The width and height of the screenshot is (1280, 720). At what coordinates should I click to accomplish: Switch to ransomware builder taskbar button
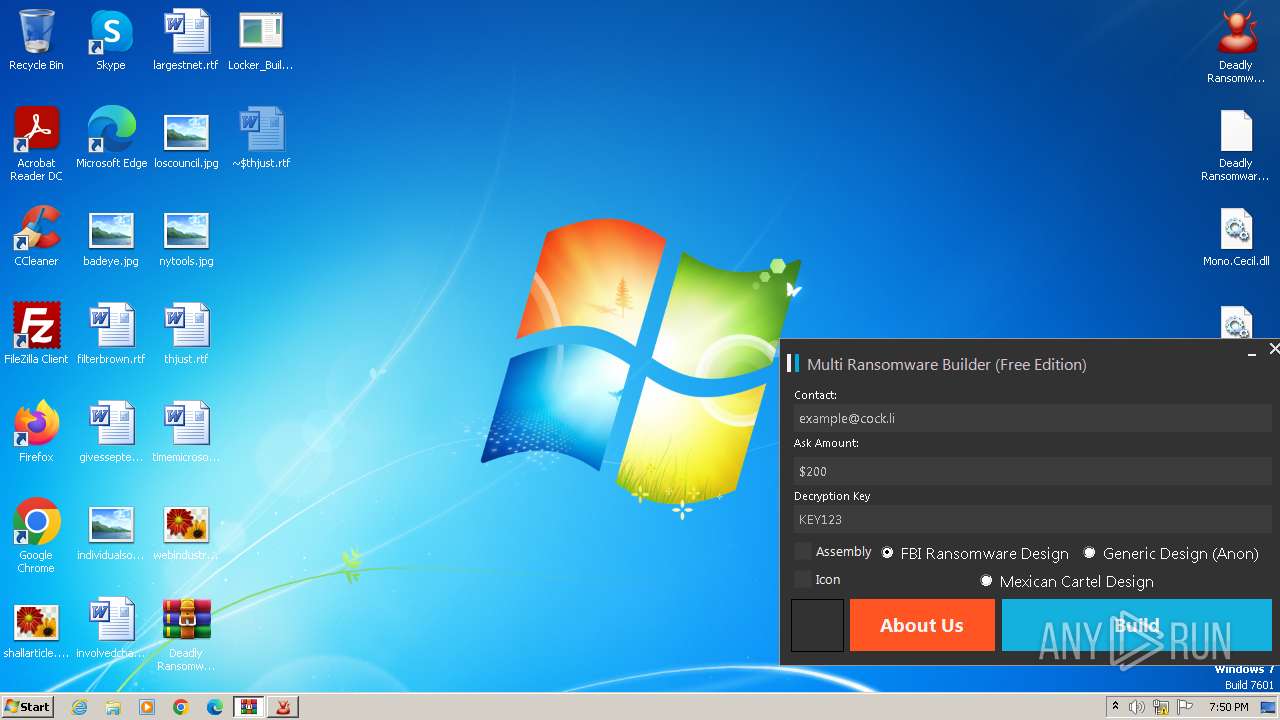tap(284, 707)
